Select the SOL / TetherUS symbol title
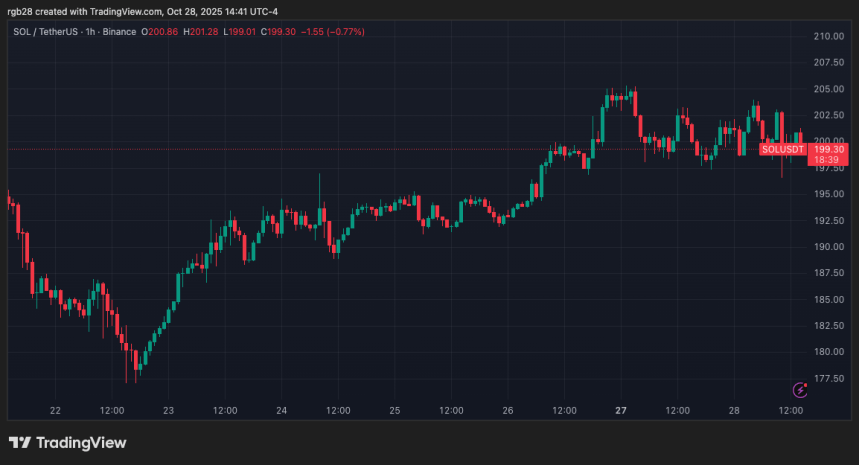This screenshot has width=859, height=465. [48, 32]
